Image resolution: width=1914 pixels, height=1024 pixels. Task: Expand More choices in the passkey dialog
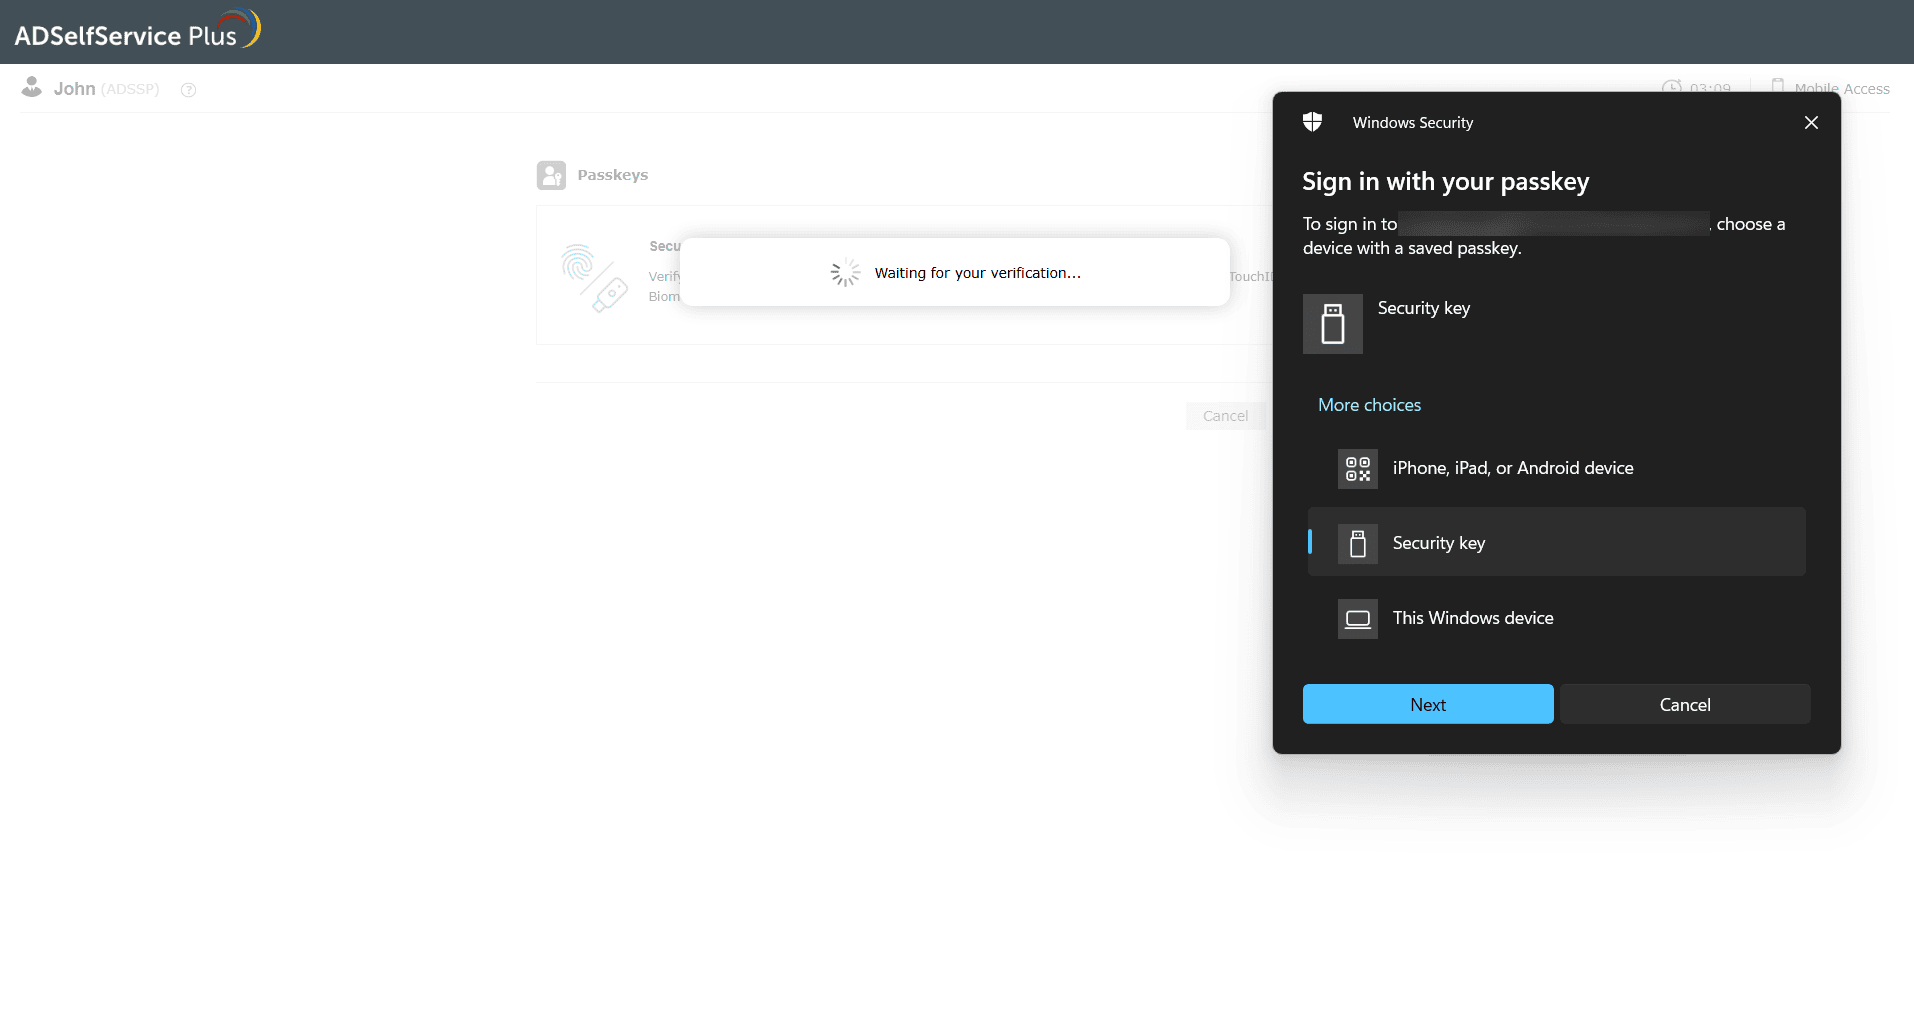point(1369,404)
